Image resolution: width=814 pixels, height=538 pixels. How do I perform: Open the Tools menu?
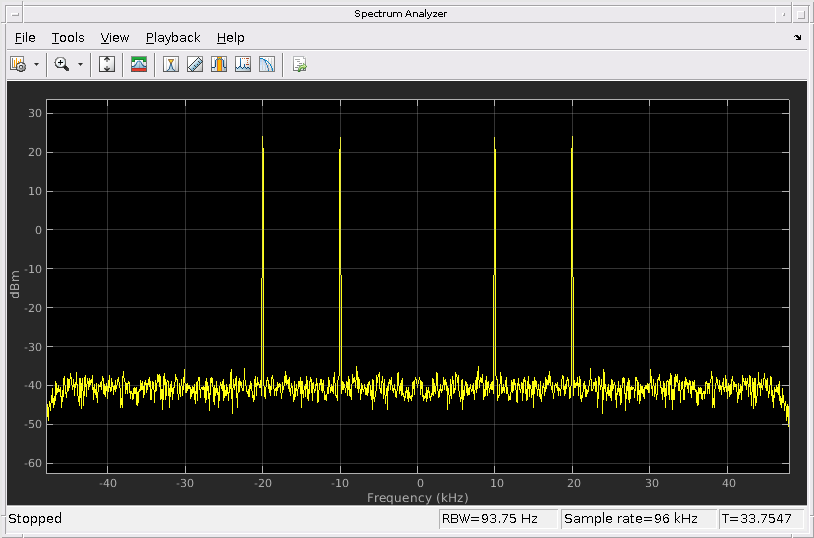click(x=68, y=37)
